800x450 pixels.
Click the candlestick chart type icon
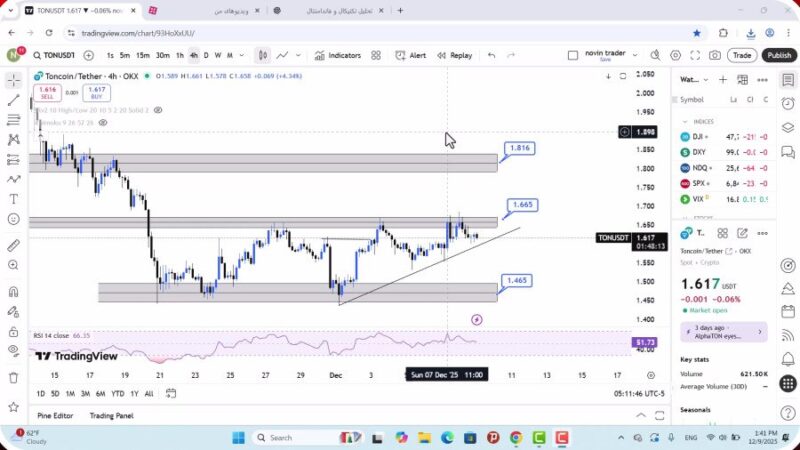coord(262,56)
